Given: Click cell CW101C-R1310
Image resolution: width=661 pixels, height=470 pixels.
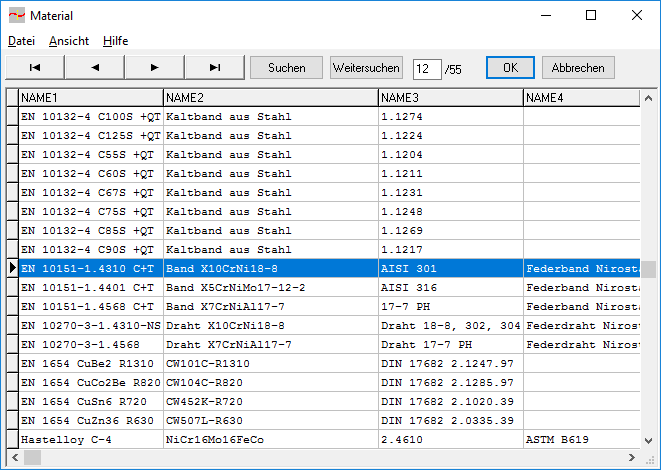Looking at the screenshot, I should click(x=271, y=363).
